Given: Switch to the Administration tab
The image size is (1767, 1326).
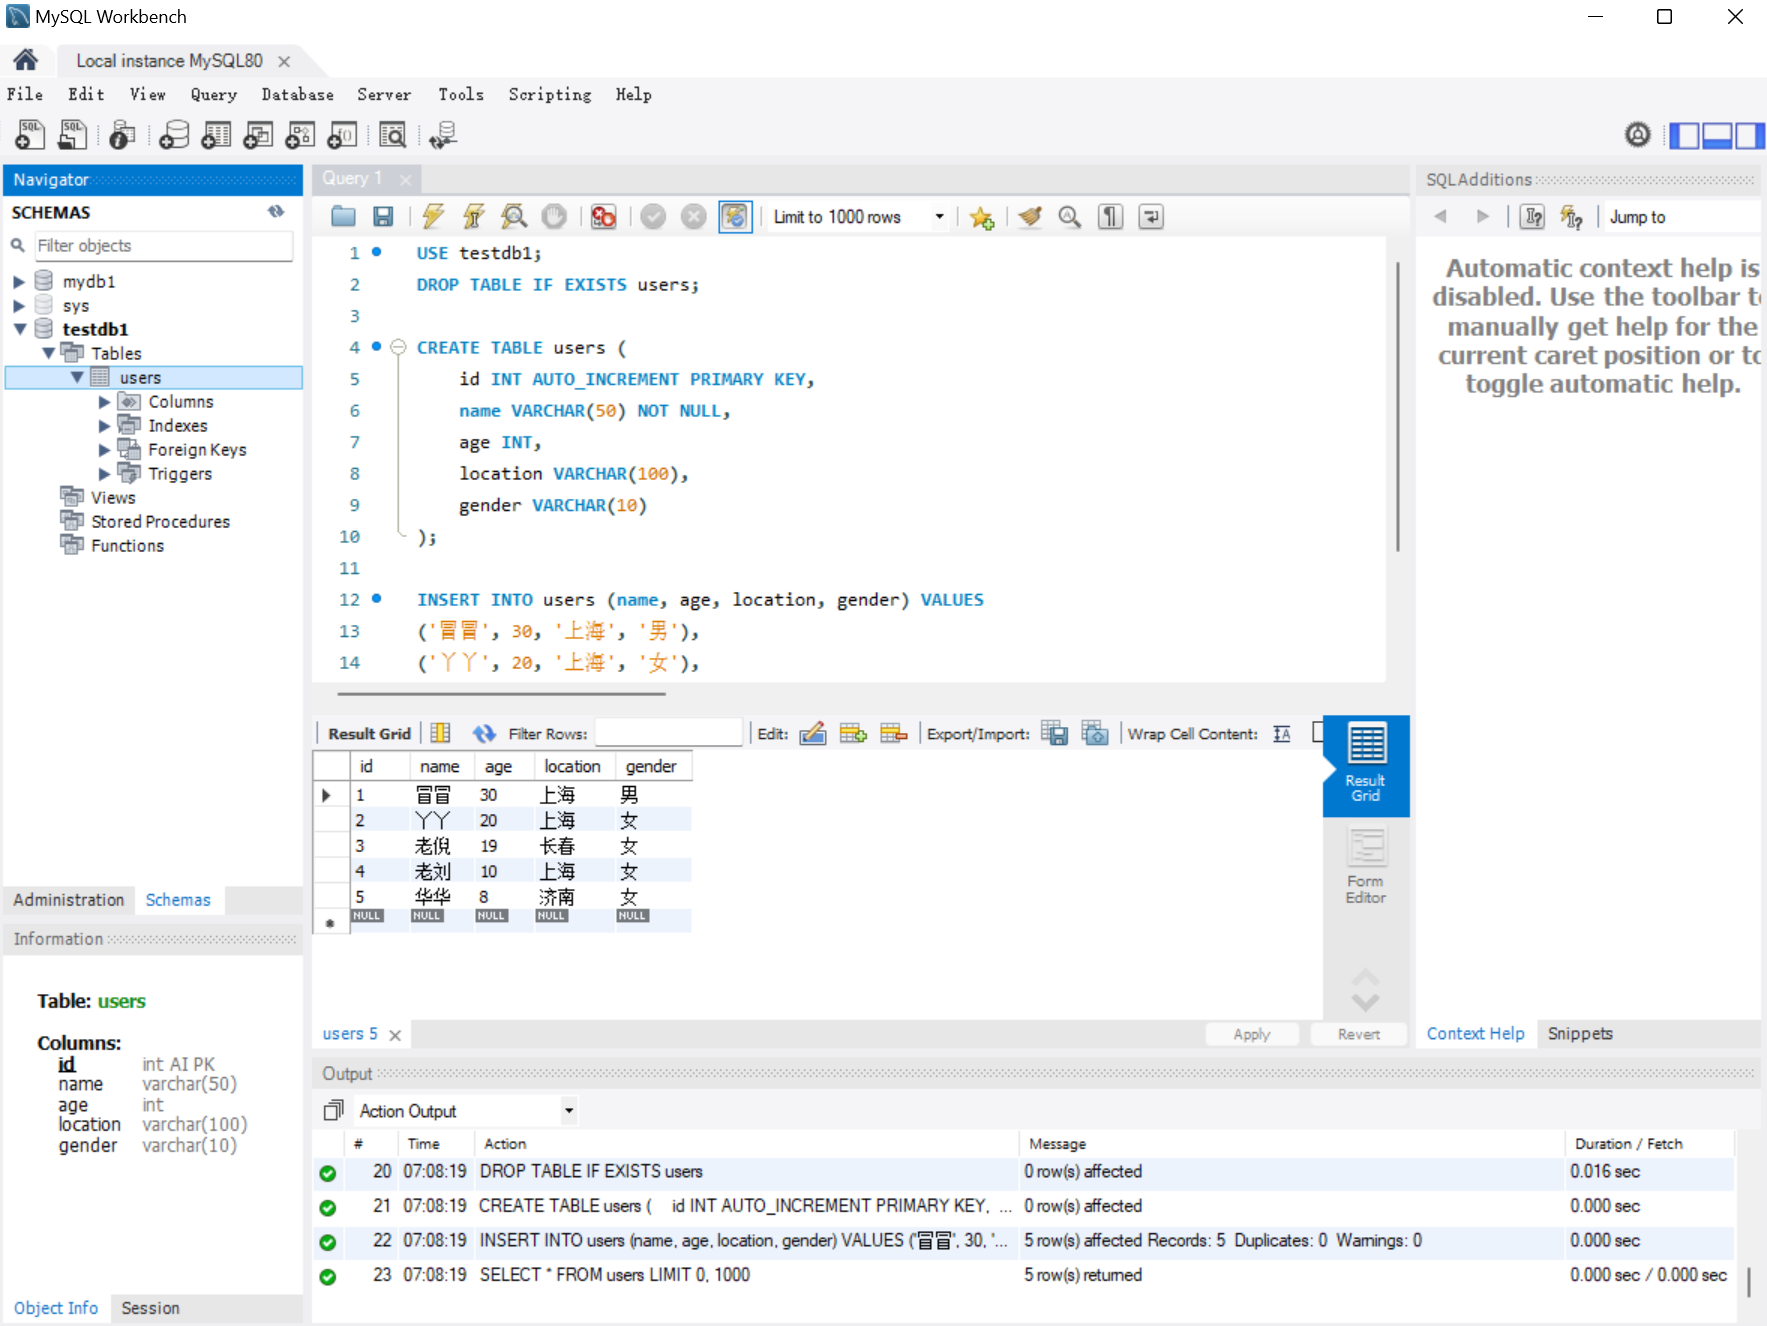Looking at the screenshot, I should [69, 900].
